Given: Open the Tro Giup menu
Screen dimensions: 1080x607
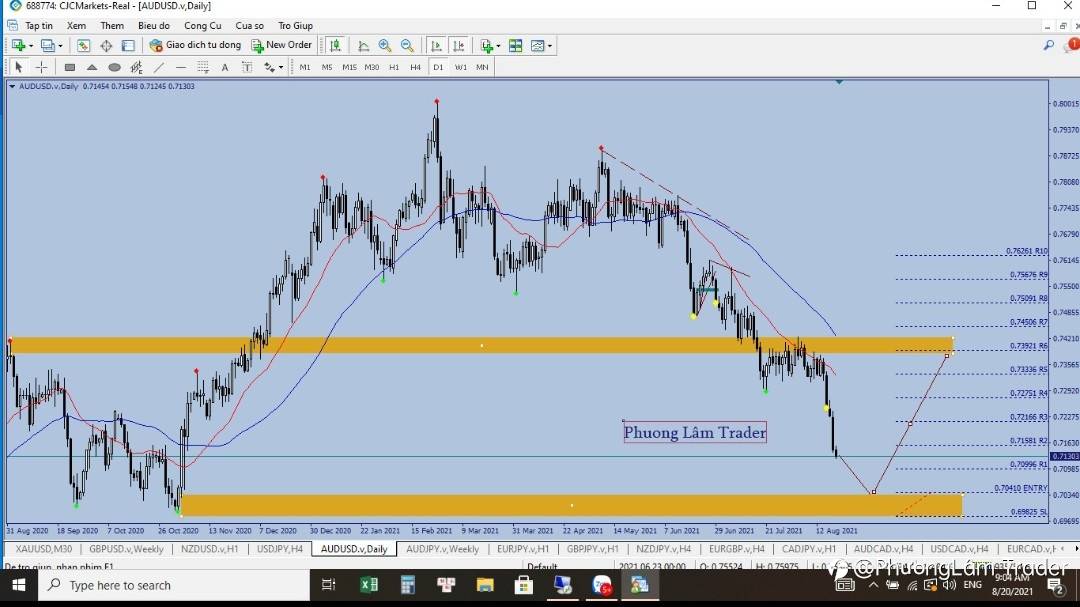Looking at the screenshot, I should coord(295,25).
